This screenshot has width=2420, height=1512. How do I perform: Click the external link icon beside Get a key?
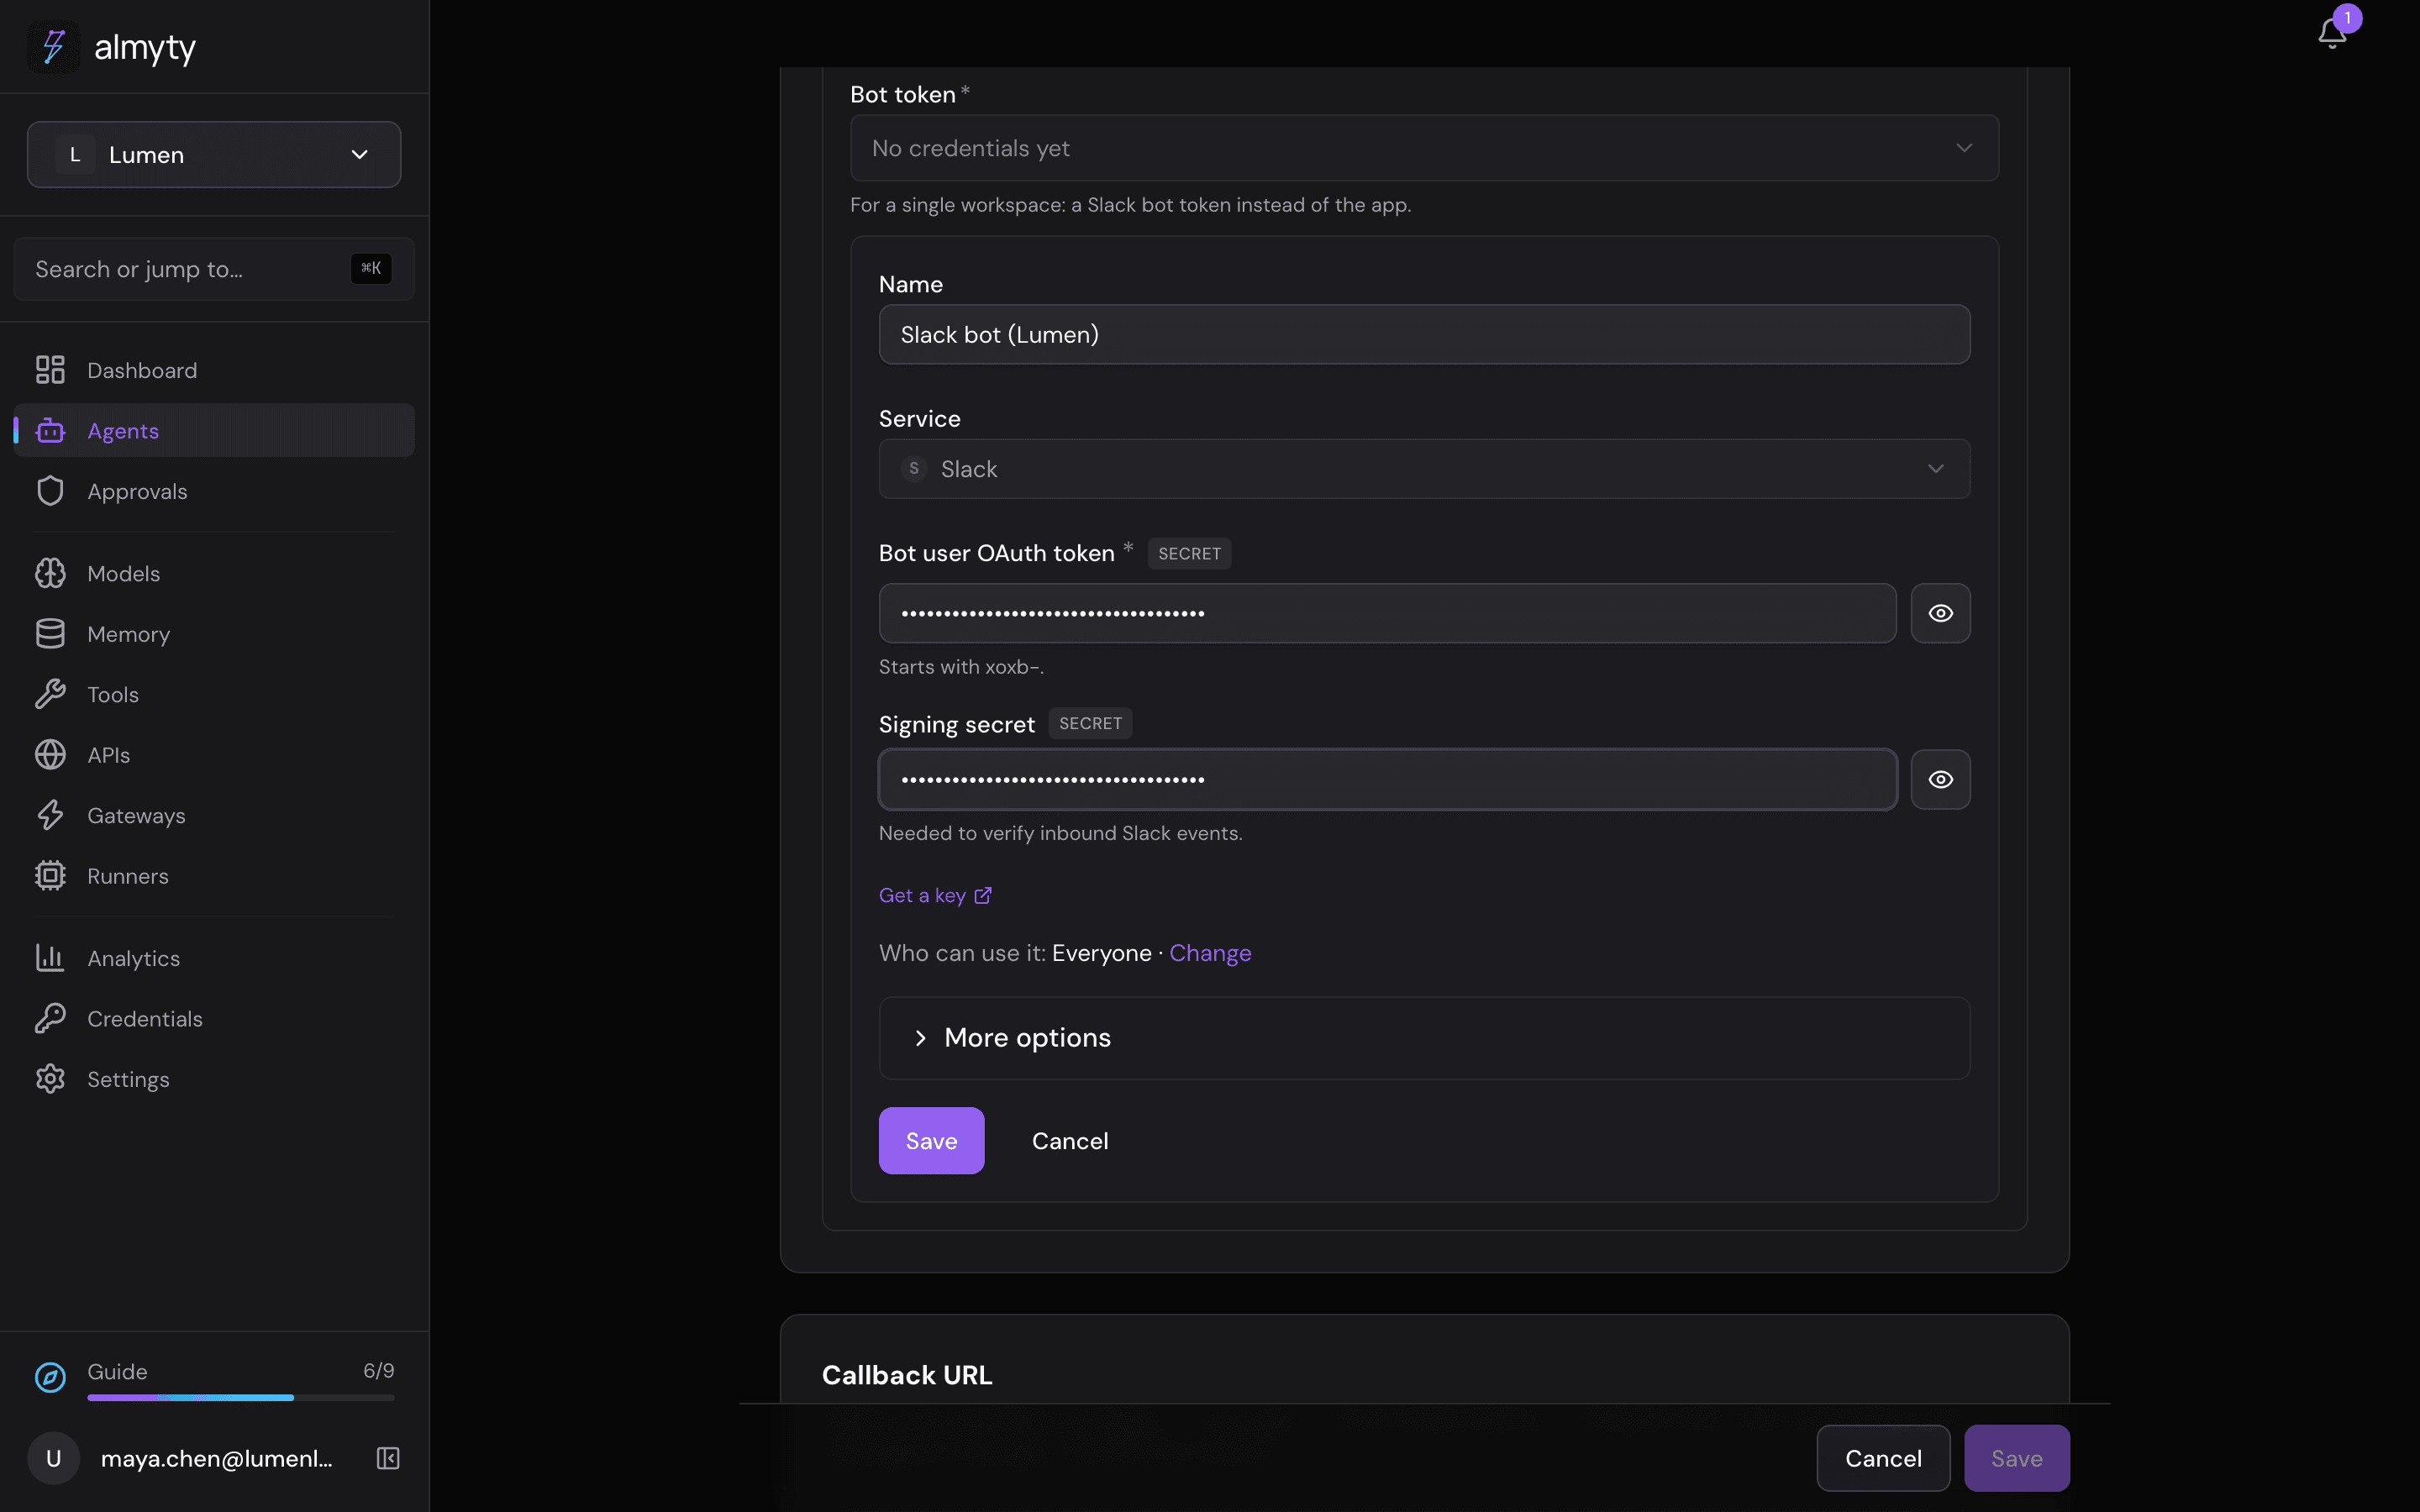pos(983,895)
